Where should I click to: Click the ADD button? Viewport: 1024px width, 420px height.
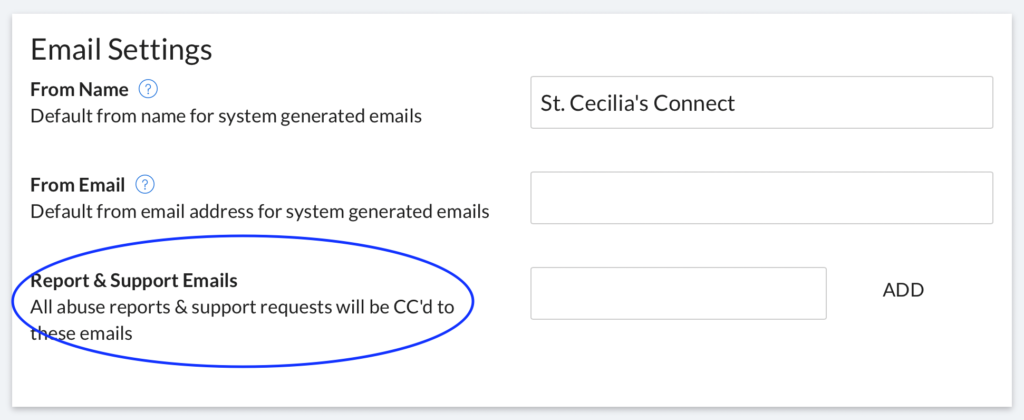point(903,290)
